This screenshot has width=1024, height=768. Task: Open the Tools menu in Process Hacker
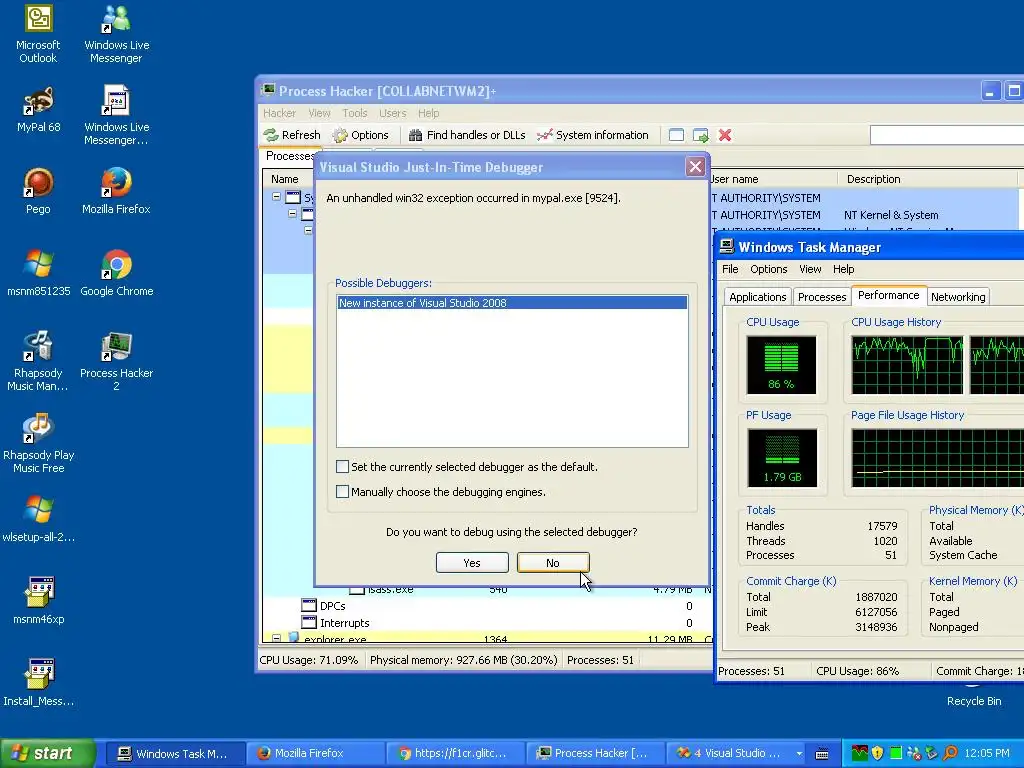click(x=355, y=113)
